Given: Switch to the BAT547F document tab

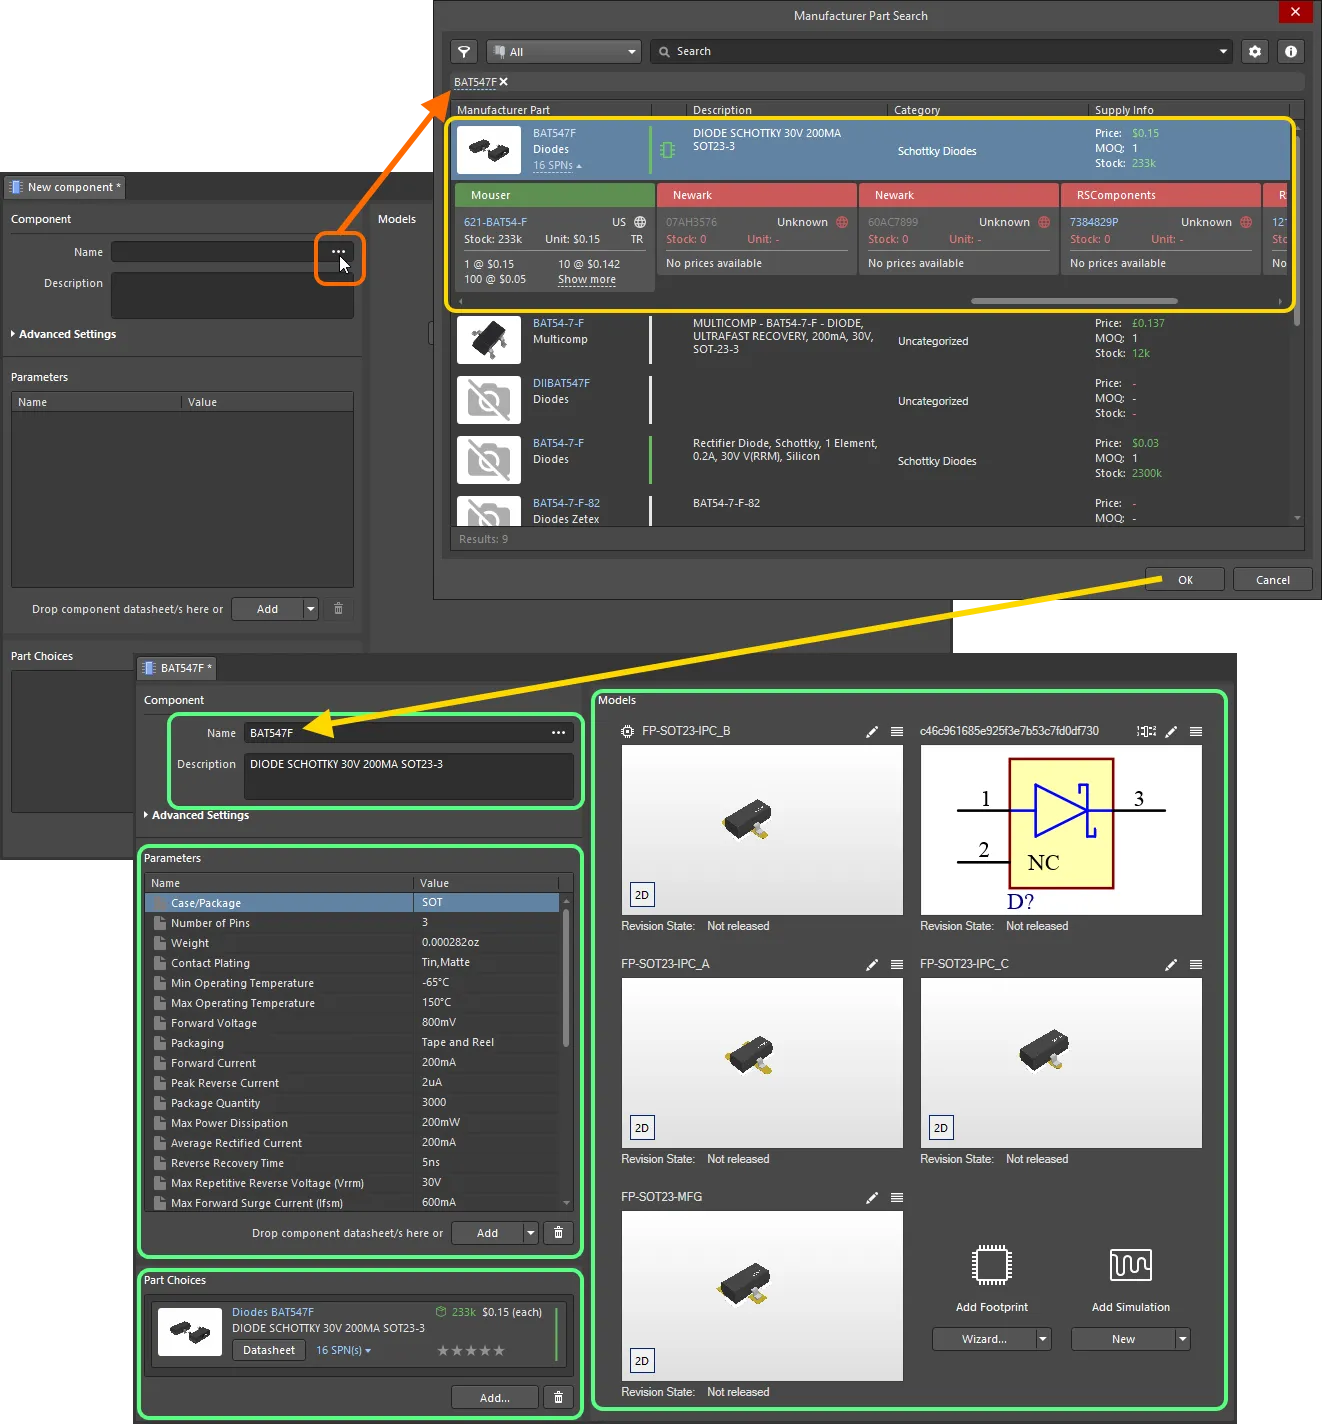Looking at the screenshot, I should tap(177, 668).
